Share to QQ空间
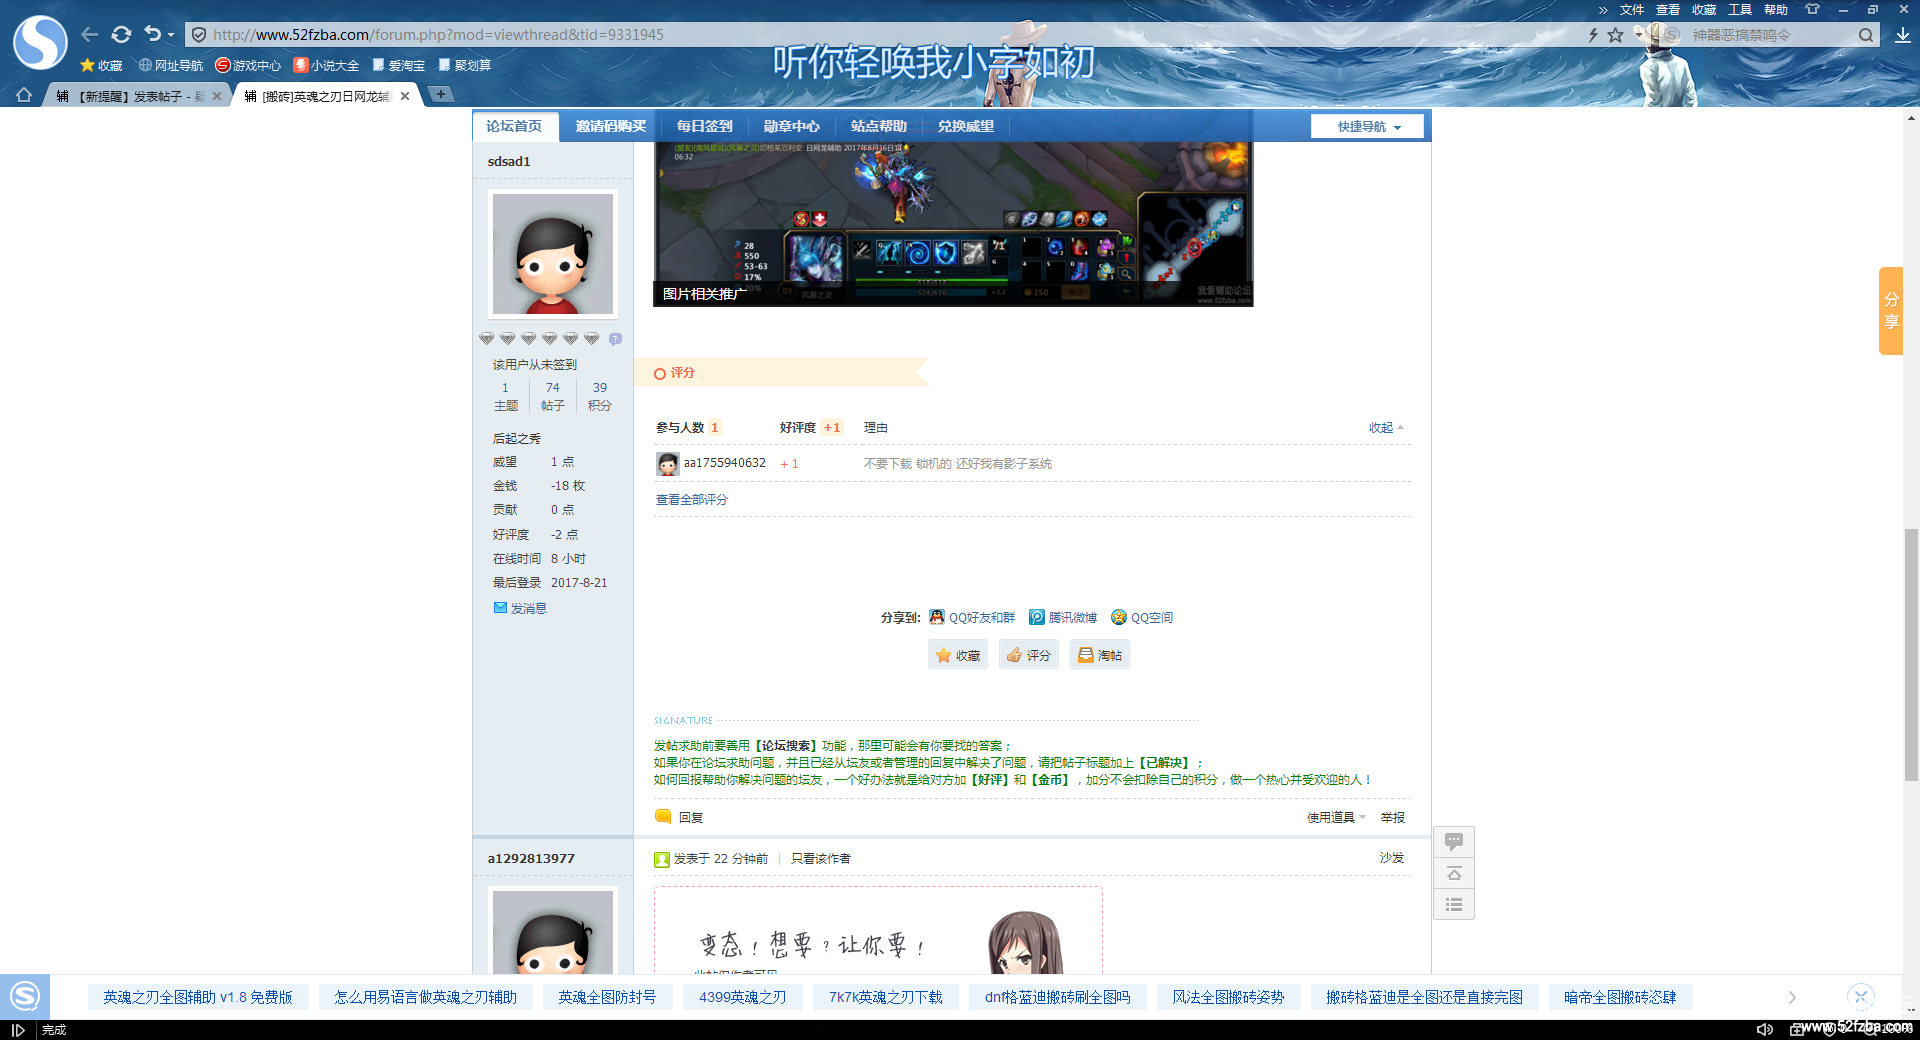The width and height of the screenshot is (1920, 1040). pos(1142,617)
